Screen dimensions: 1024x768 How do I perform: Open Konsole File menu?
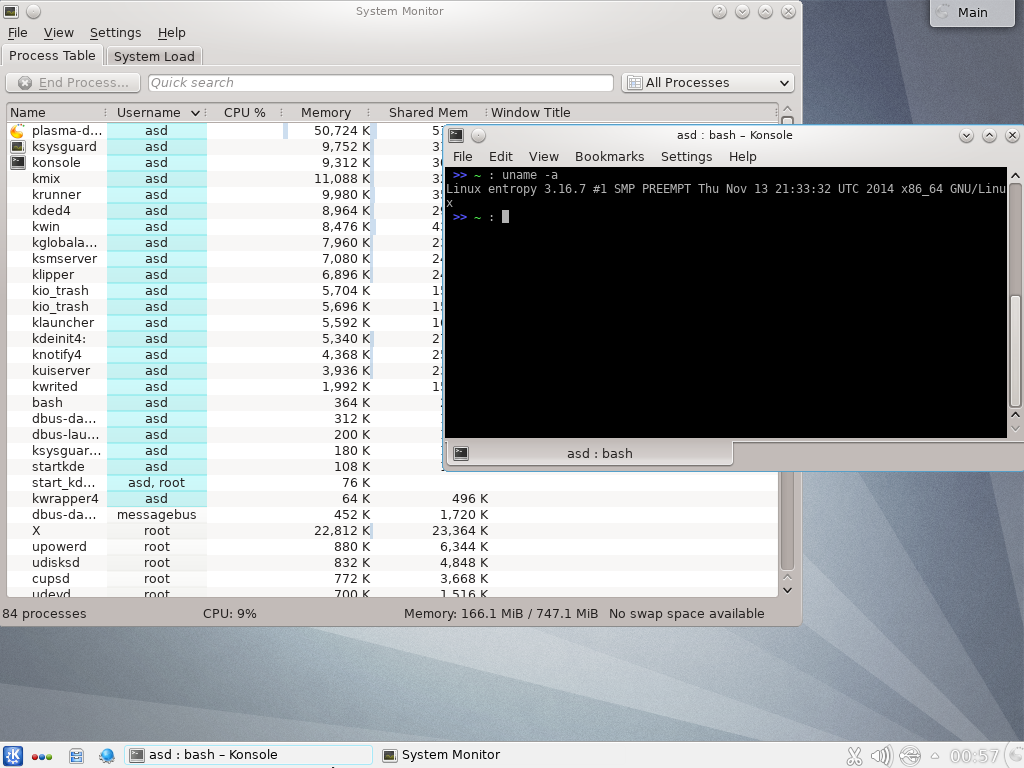(x=462, y=157)
